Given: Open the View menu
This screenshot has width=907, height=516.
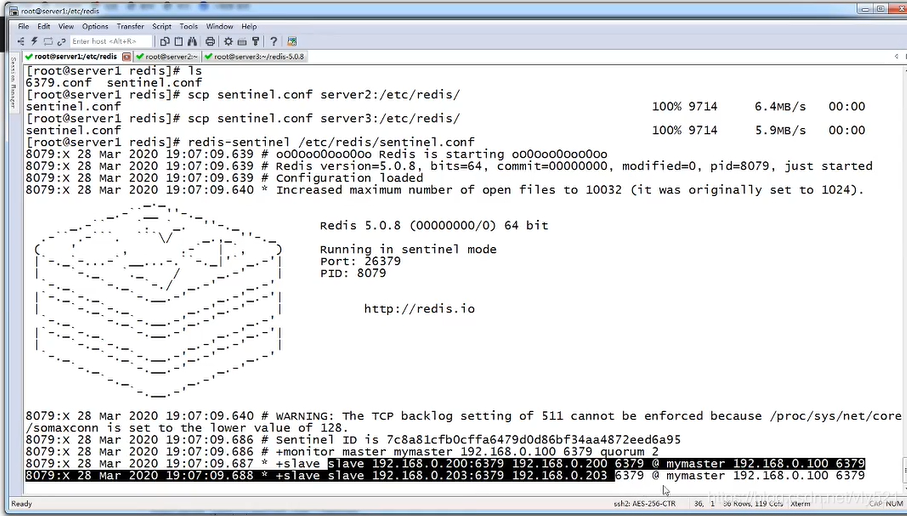Looking at the screenshot, I should coord(66,27).
